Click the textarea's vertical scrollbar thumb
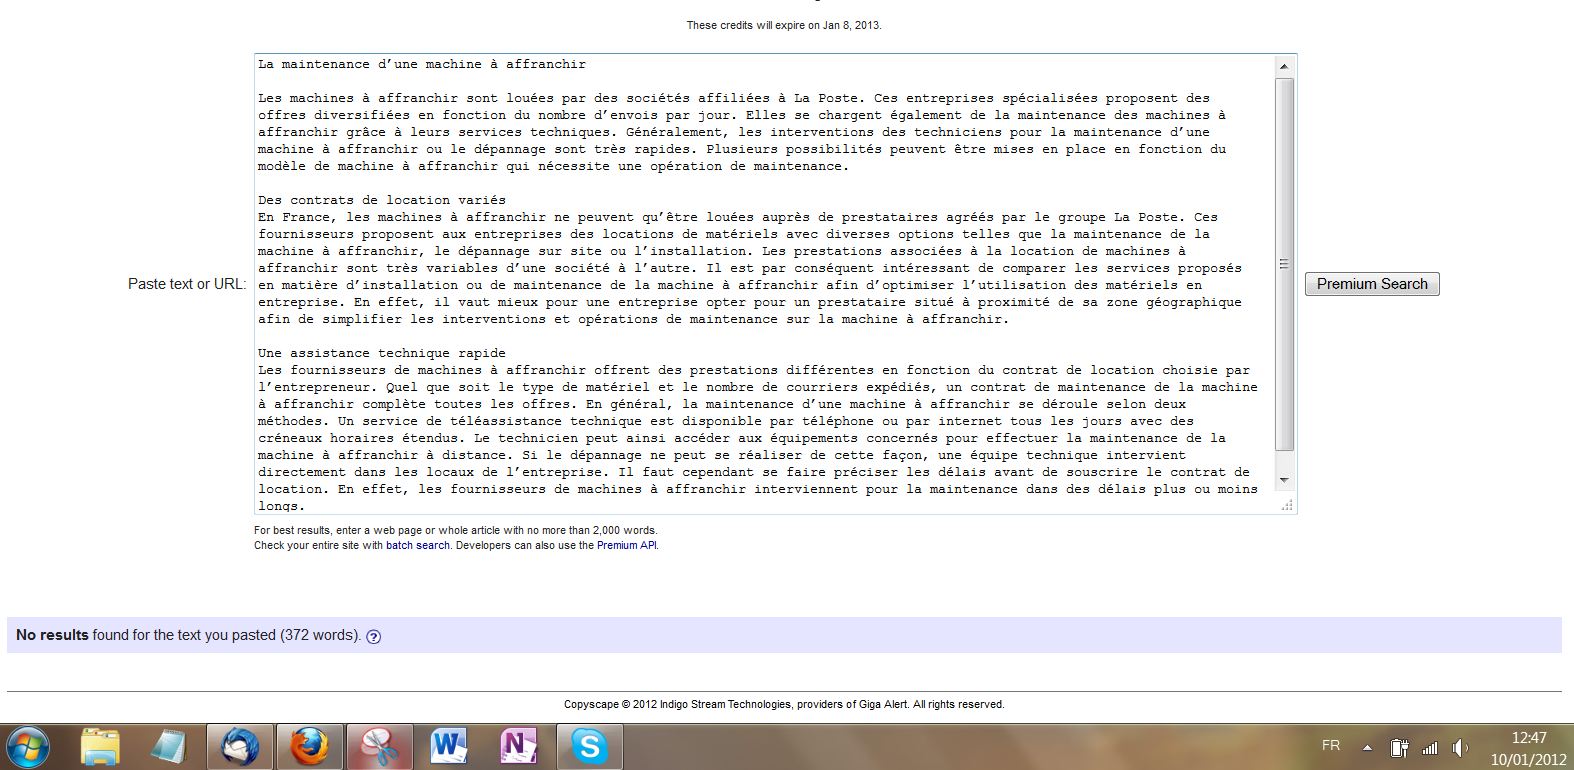Viewport: 1574px width, 770px height. pyautogui.click(x=1284, y=264)
